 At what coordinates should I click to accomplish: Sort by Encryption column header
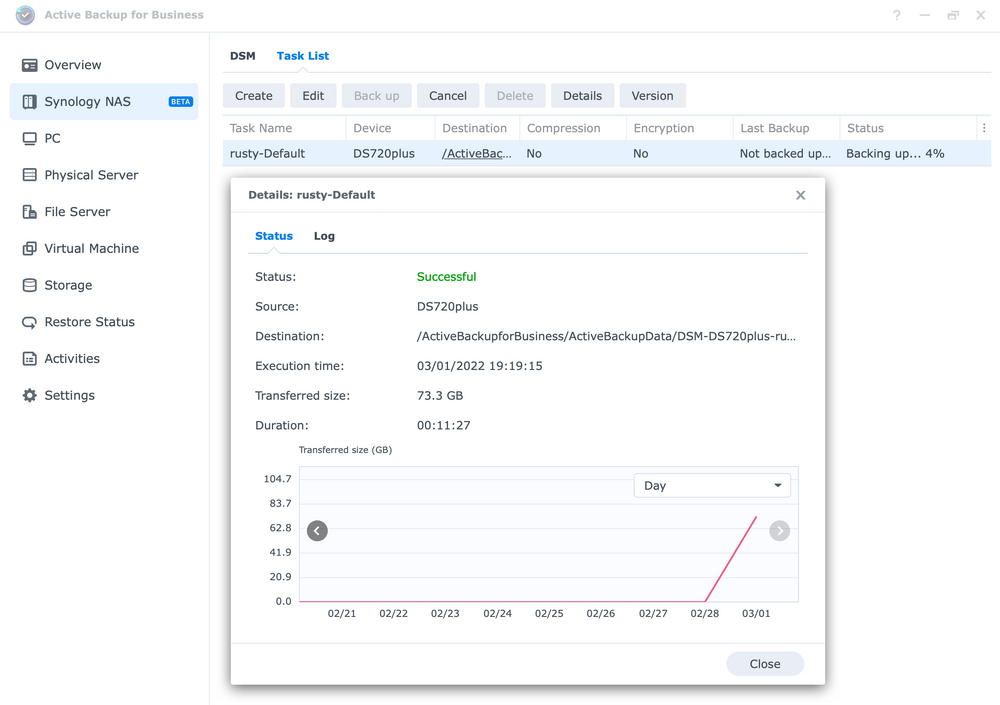coord(679,128)
